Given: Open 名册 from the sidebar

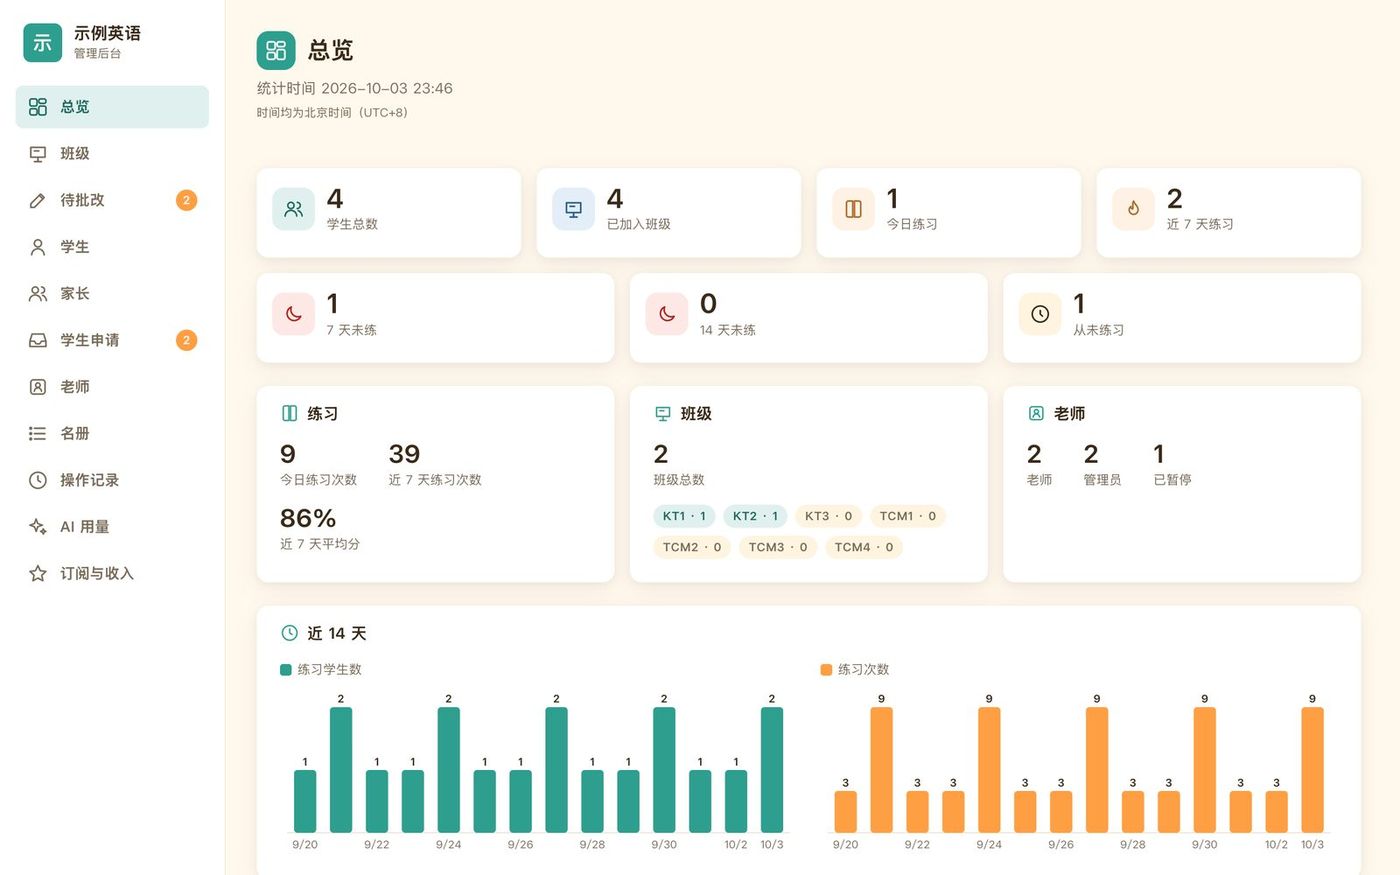Looking at the screenshot, I should tap(112, 434).
